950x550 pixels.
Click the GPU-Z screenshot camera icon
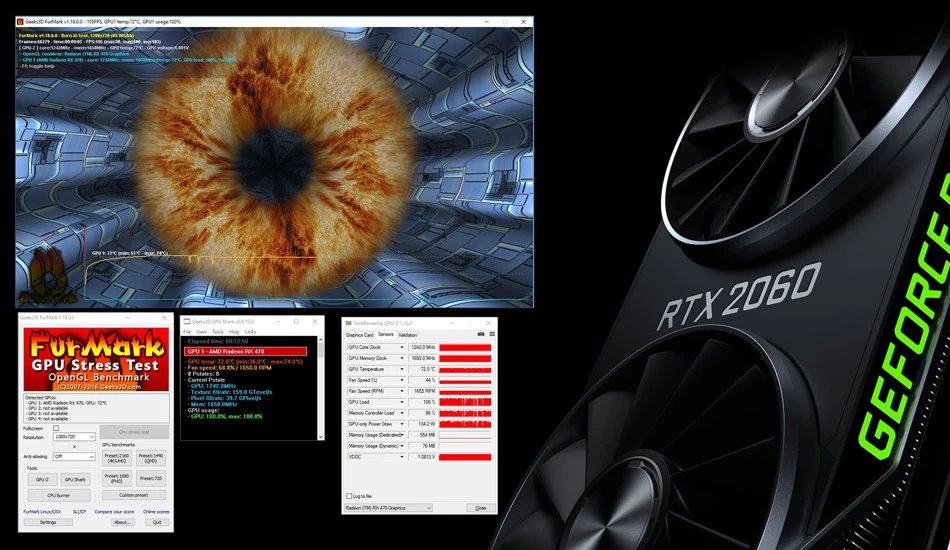coord(481,334)
